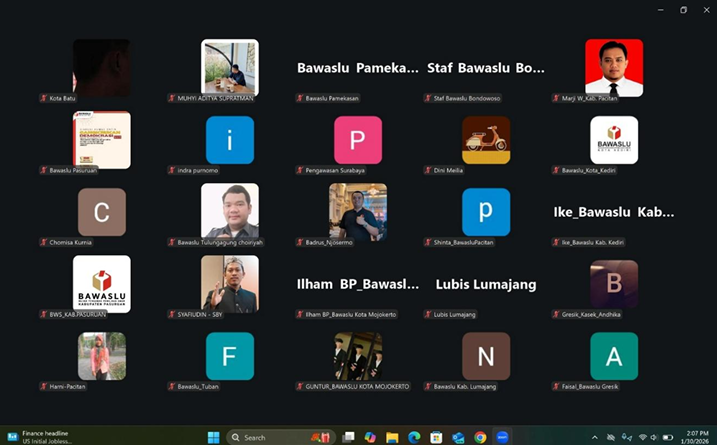Select BWS_KAB.PASURUAN Bawaslu logo tile
Viewport: 717px width, 445px height.
(x=102, y=284)
